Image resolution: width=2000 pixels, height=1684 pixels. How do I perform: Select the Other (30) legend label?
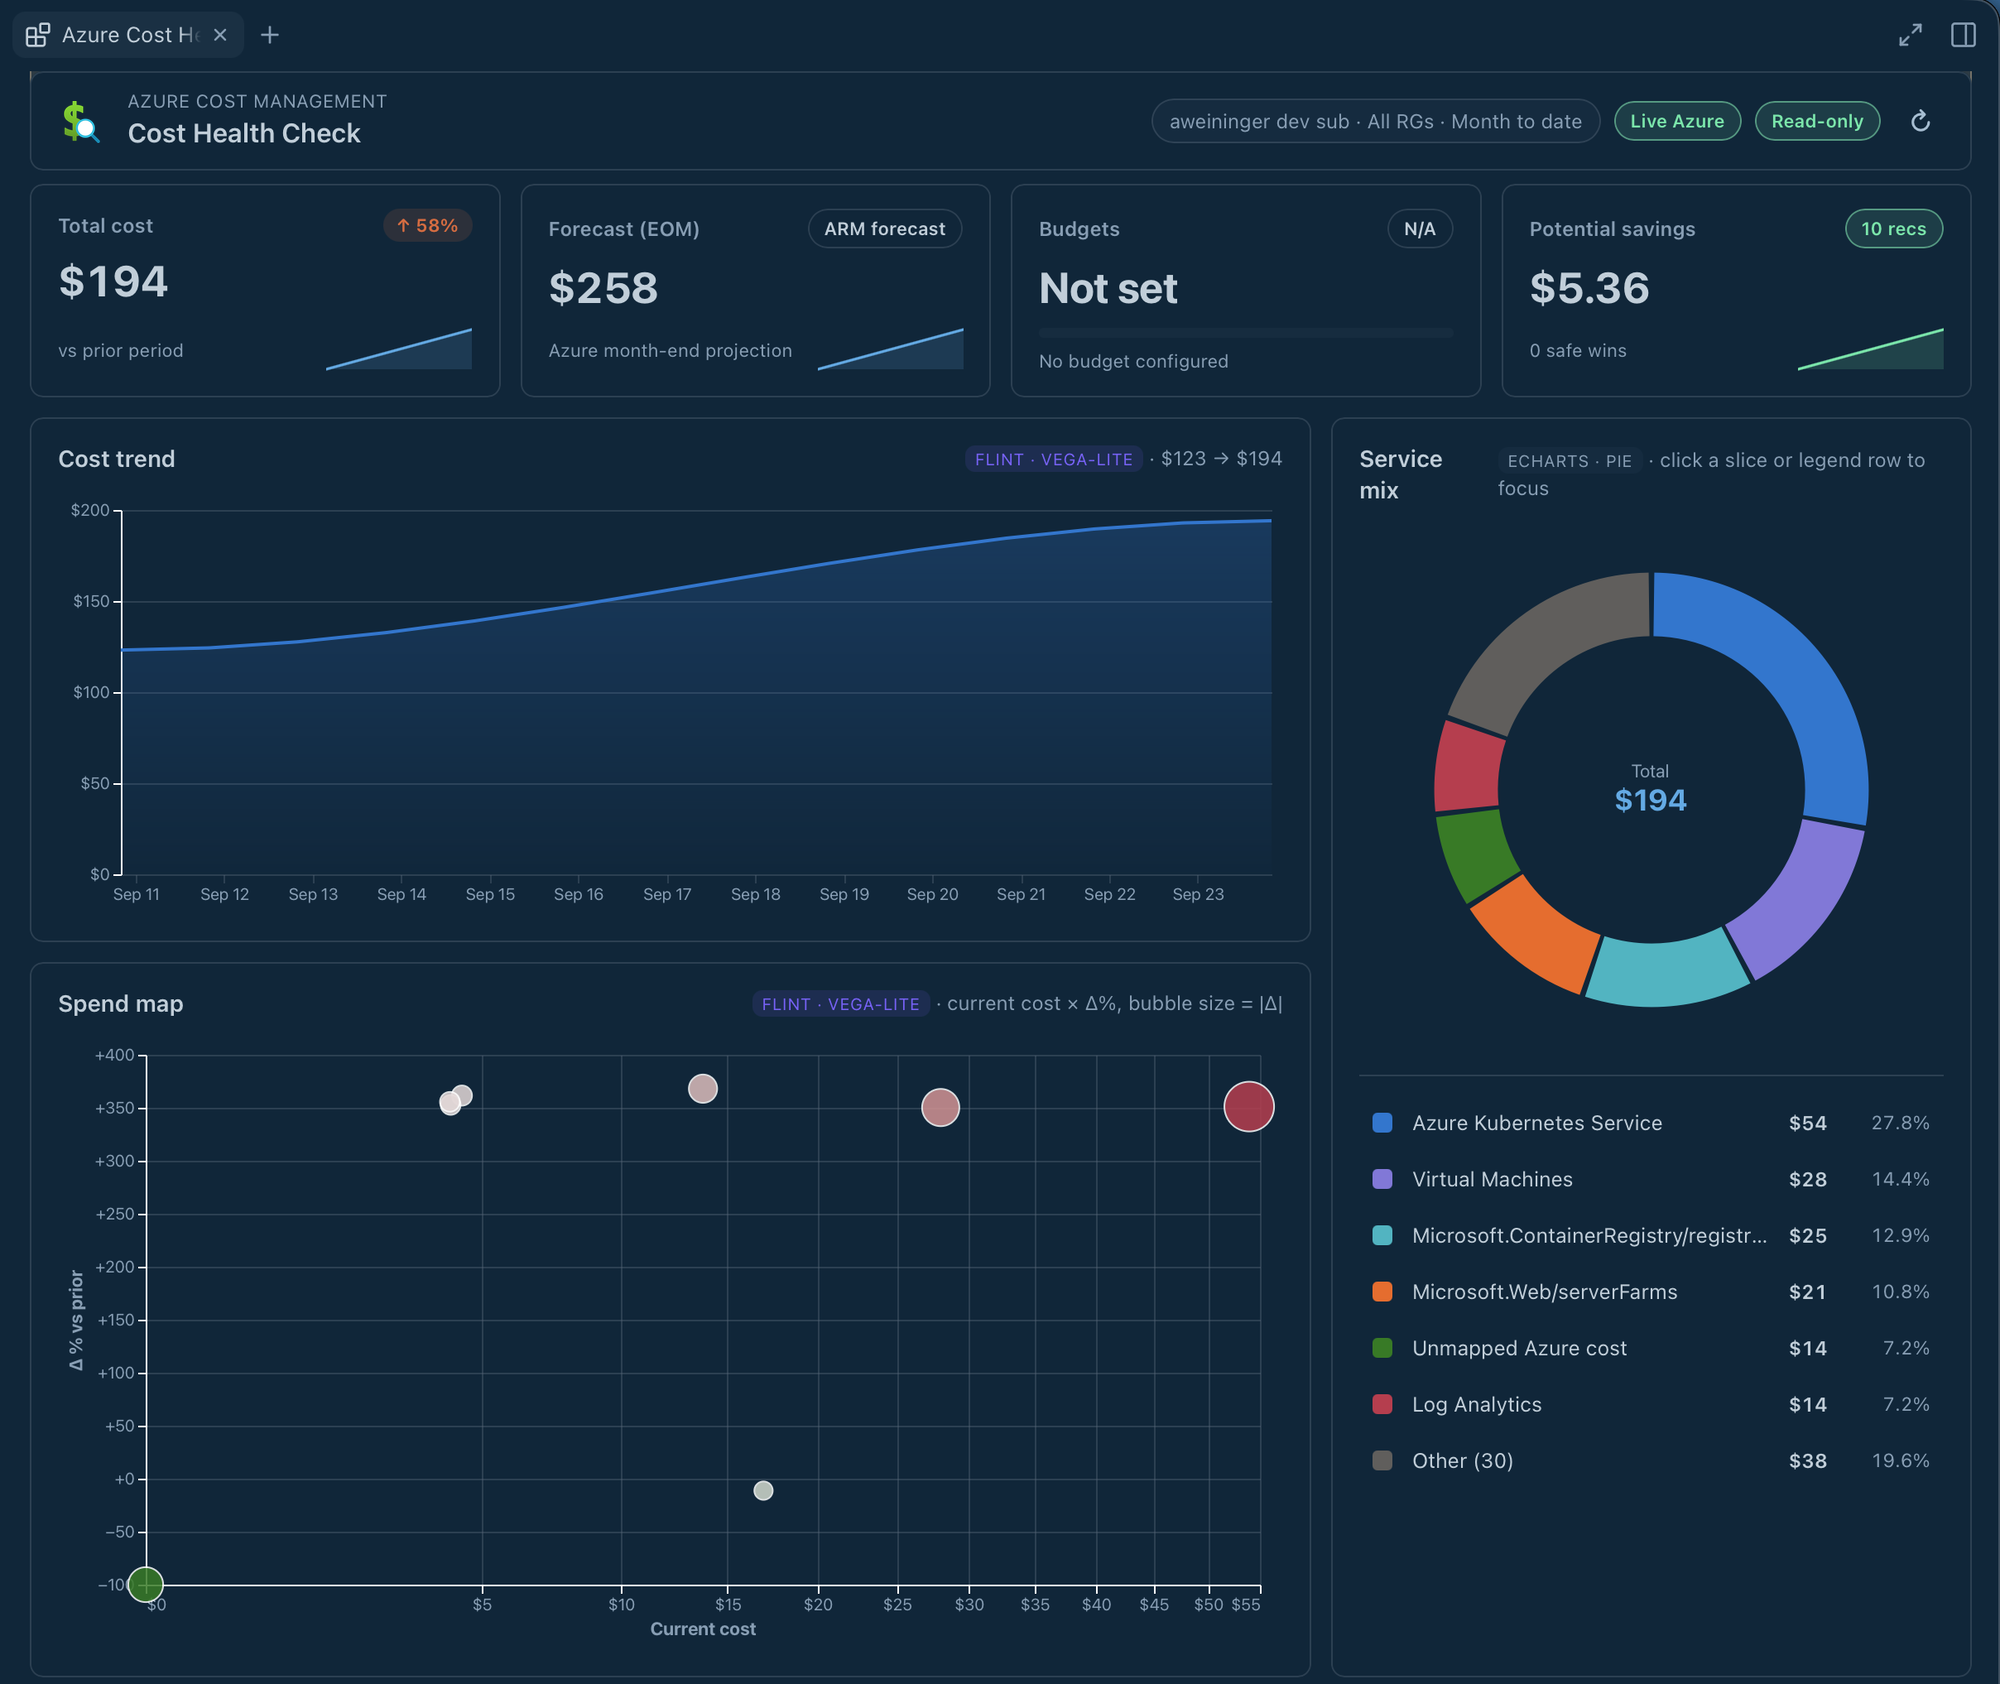point(1463,1460)
